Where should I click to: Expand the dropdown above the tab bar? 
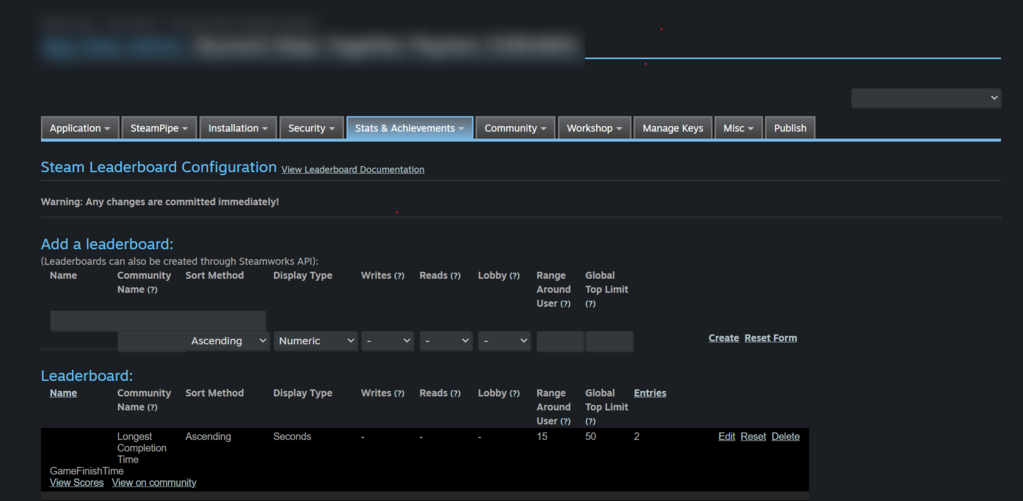click(x=926, y=98)
